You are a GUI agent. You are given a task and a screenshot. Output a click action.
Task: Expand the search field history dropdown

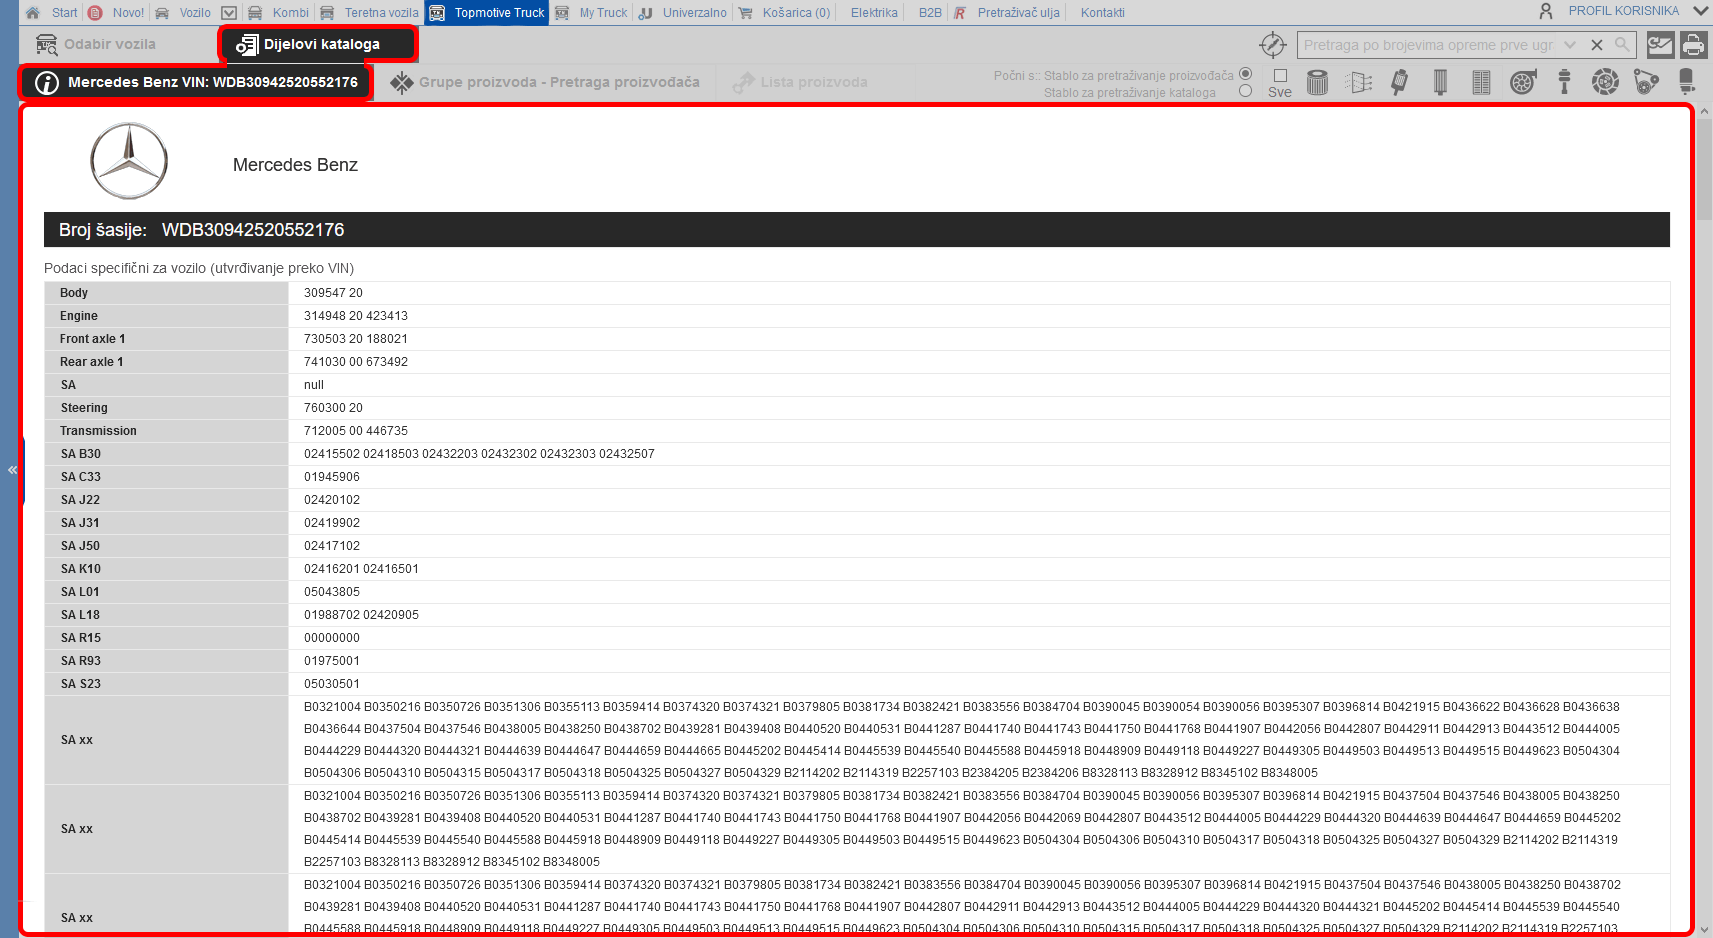click(x=1570, y=45)
